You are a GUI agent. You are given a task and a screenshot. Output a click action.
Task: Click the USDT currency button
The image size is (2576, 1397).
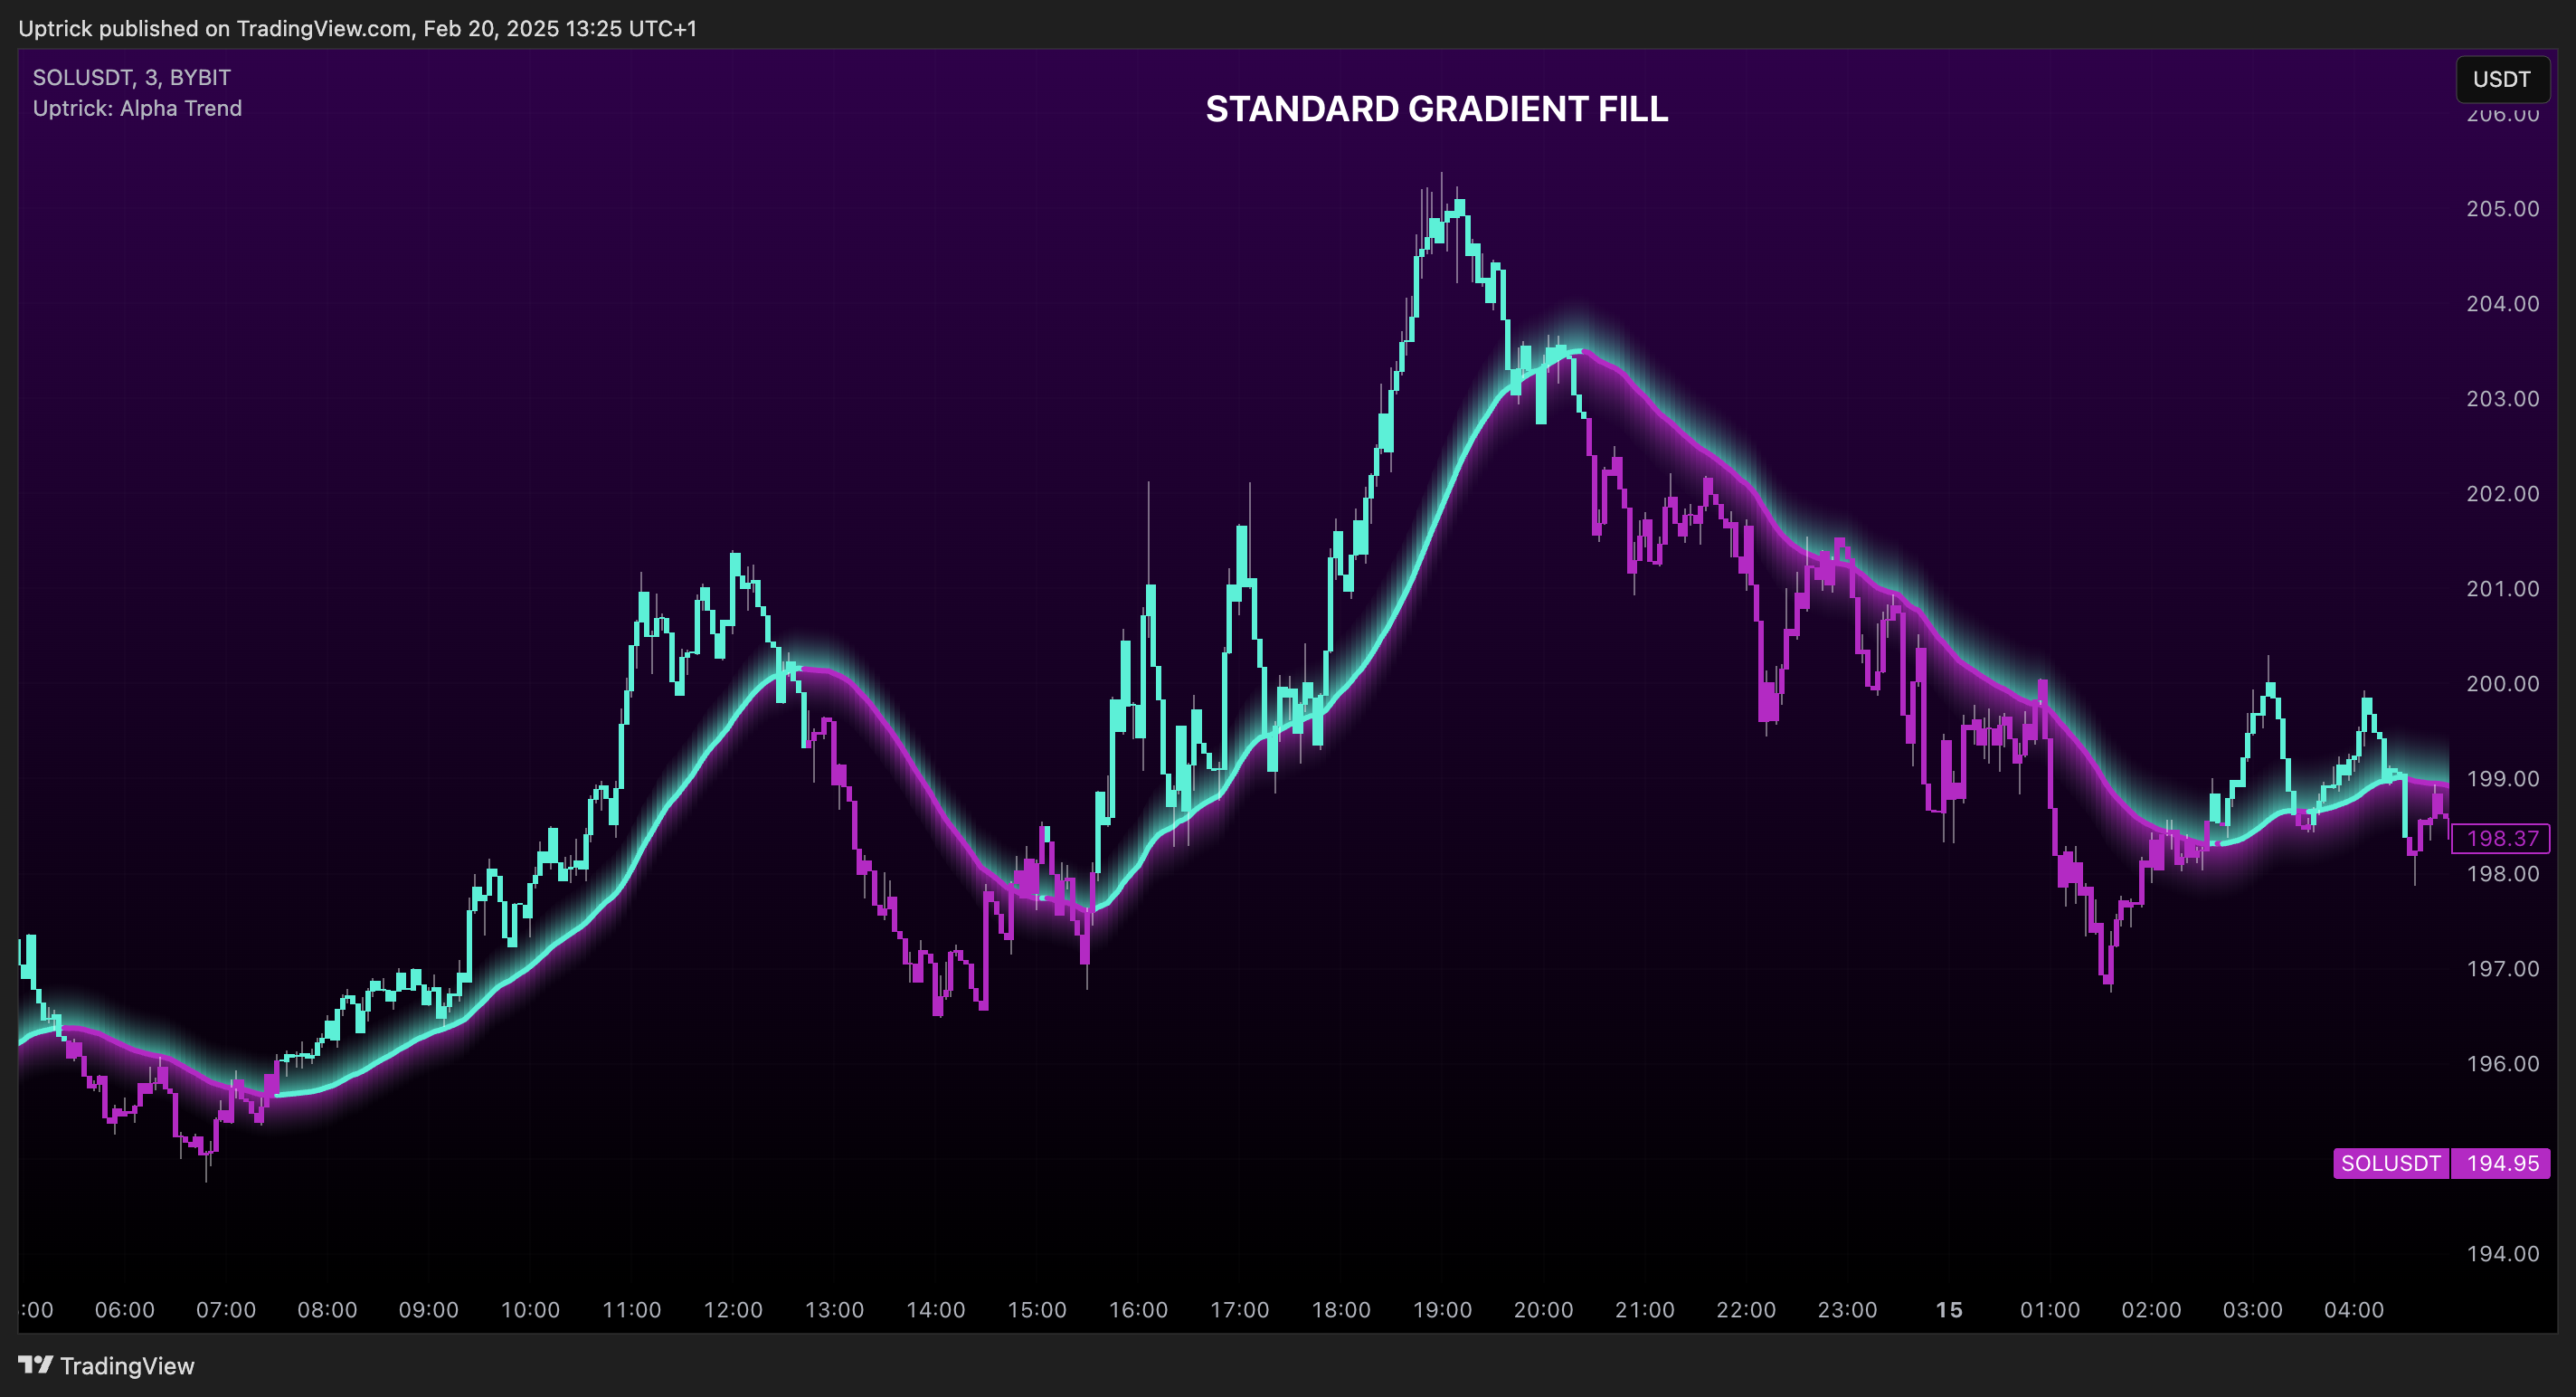(2502, 79)
